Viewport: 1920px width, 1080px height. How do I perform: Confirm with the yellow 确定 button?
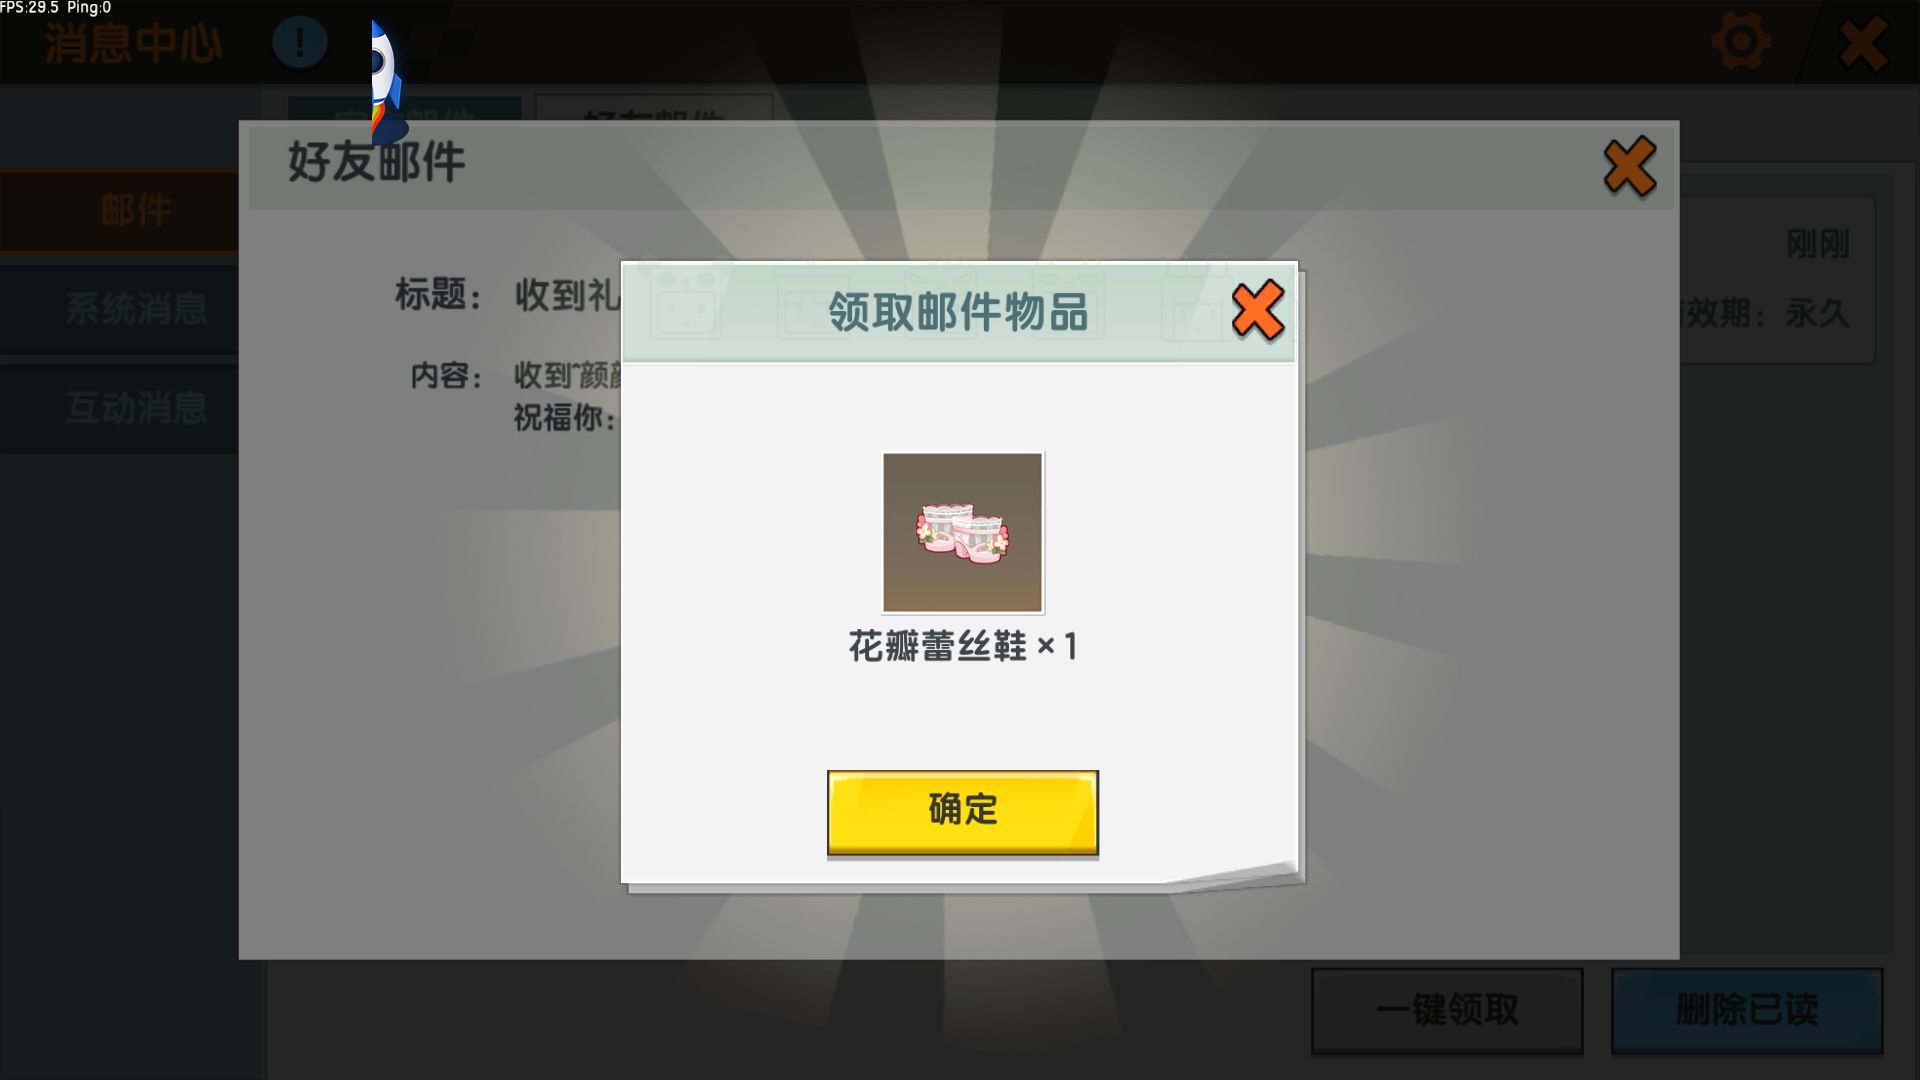pos(962,812)
